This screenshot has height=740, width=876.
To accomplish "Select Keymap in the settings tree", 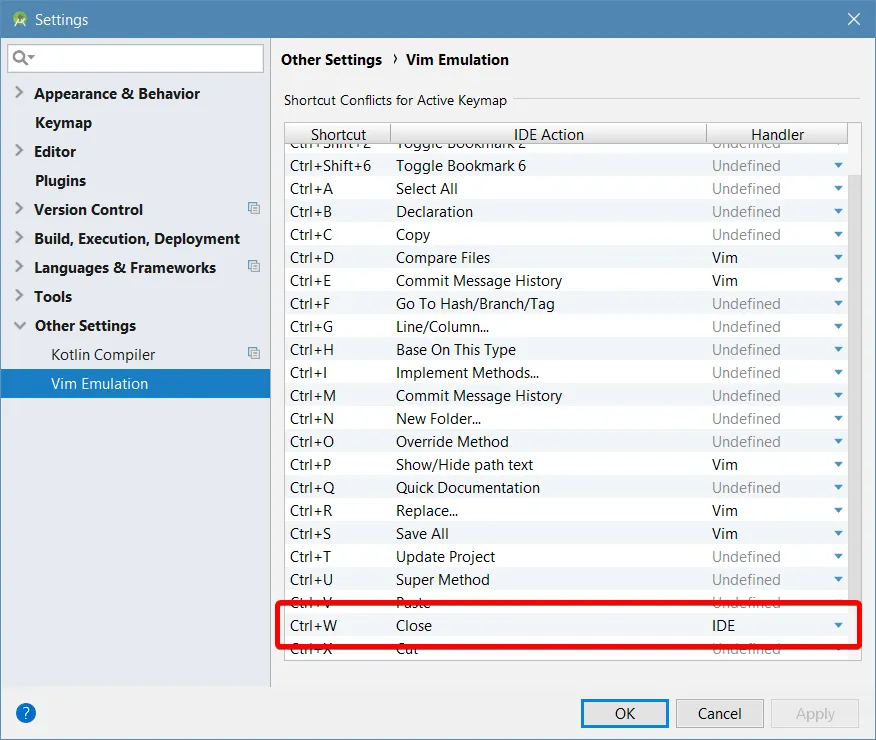I will click(63, 123).
